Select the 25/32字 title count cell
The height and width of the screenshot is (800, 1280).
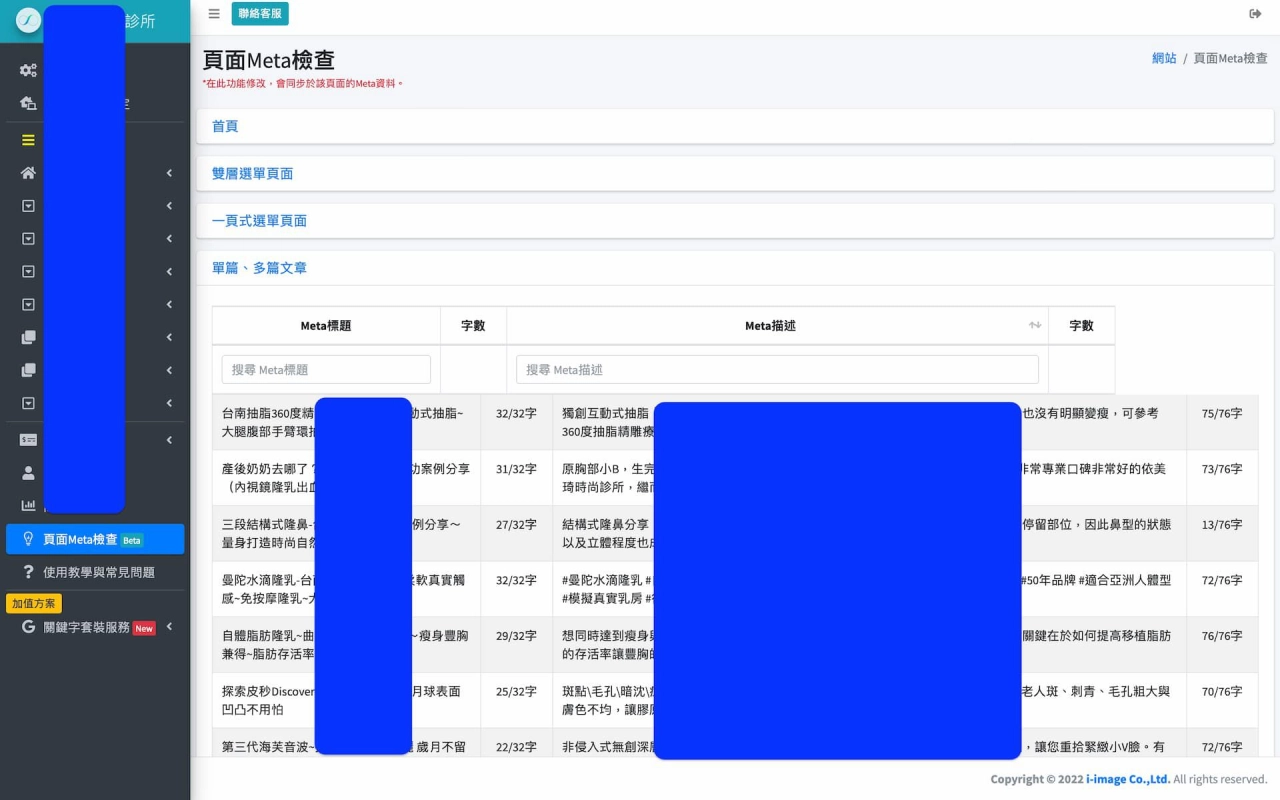pos(516,700)
